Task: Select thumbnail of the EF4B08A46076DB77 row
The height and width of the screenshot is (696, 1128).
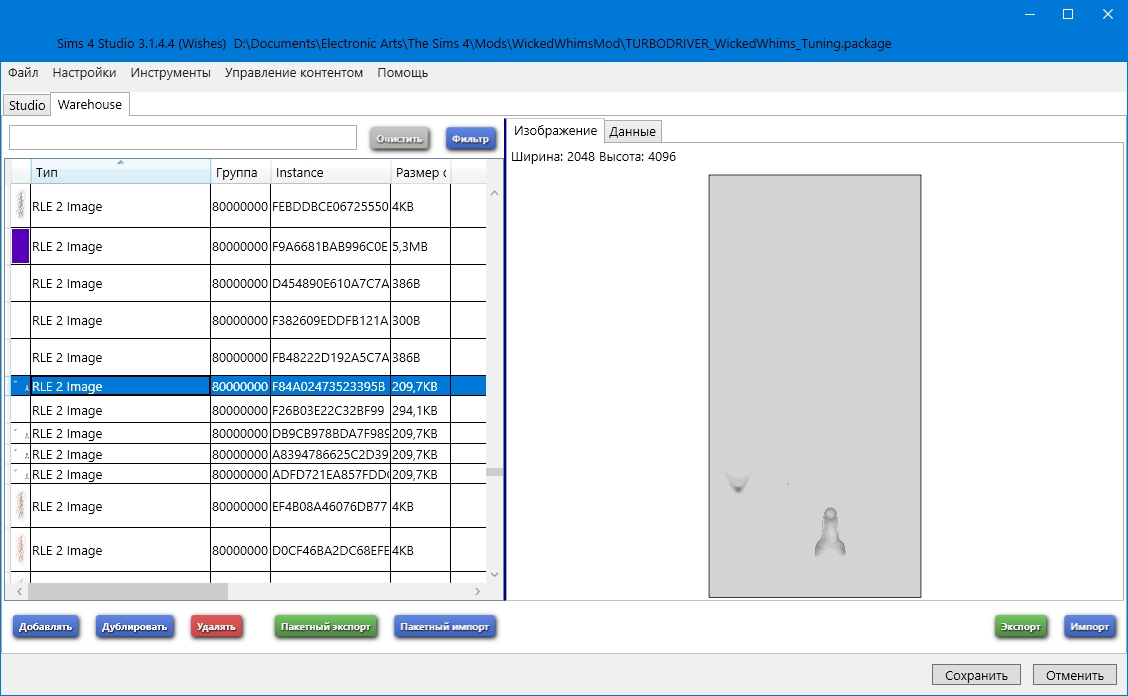Action: tap(20, 506)
